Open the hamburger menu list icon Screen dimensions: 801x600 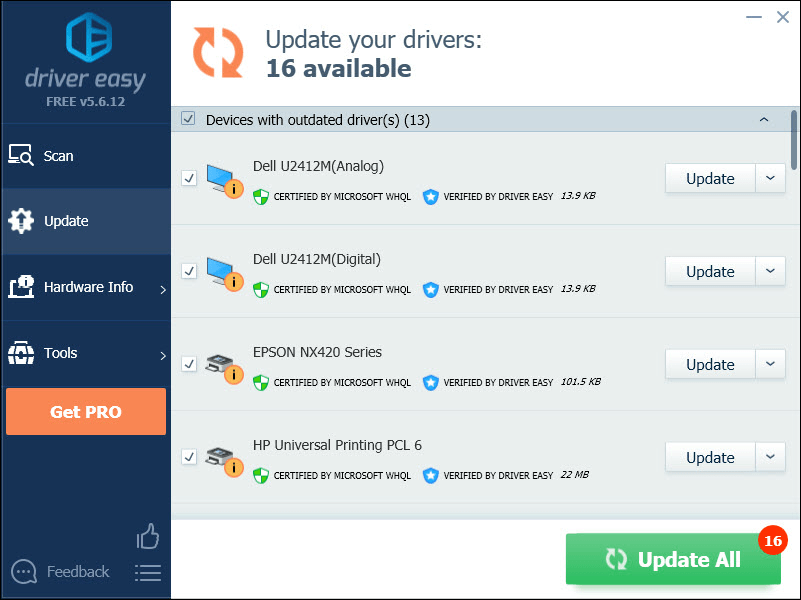click(148, 573)
